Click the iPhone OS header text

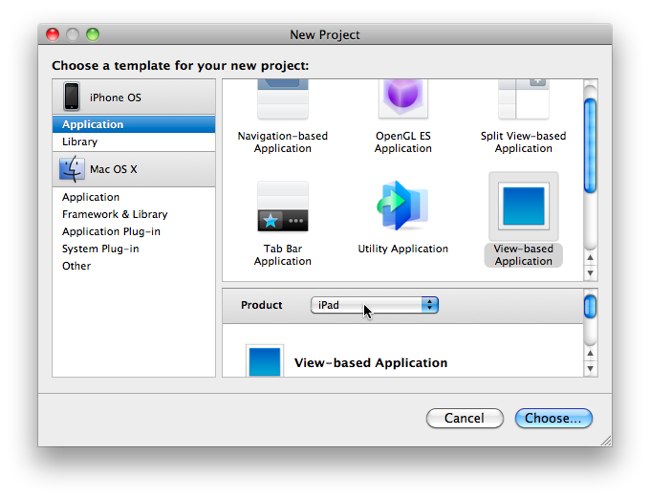tap(116, 97)
